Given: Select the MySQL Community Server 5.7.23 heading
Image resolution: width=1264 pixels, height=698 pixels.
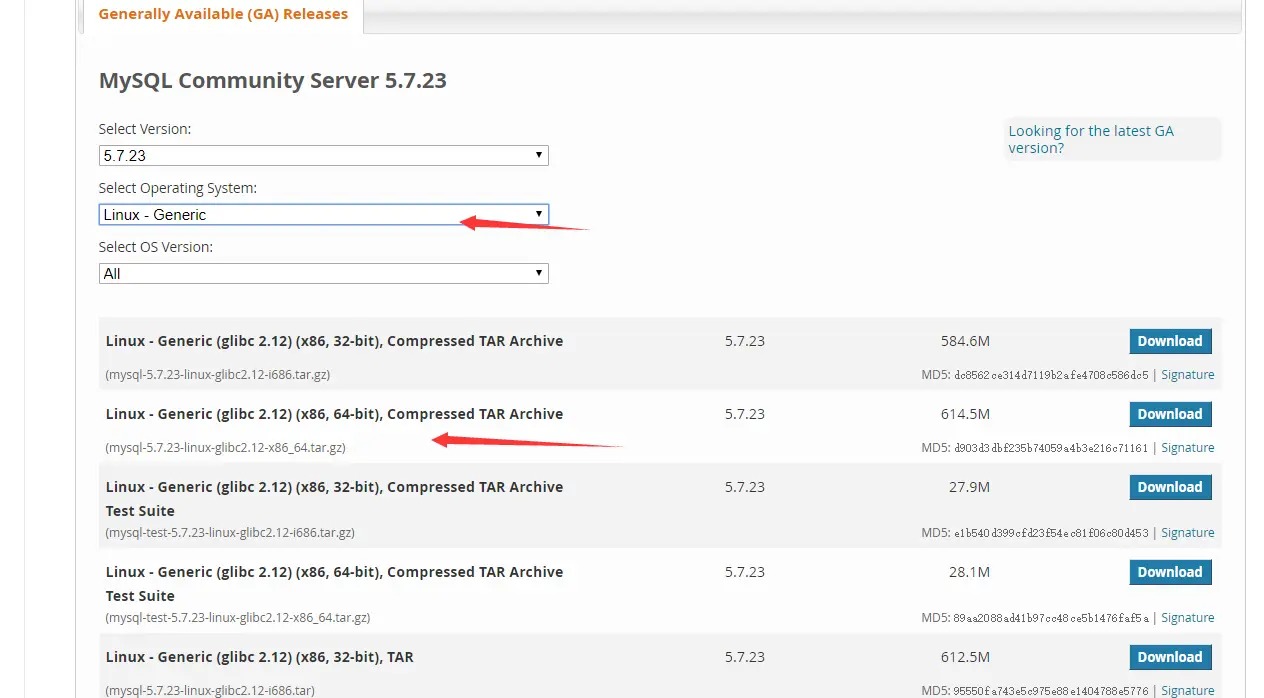Looking at the screenshot, I should (273, 81).
